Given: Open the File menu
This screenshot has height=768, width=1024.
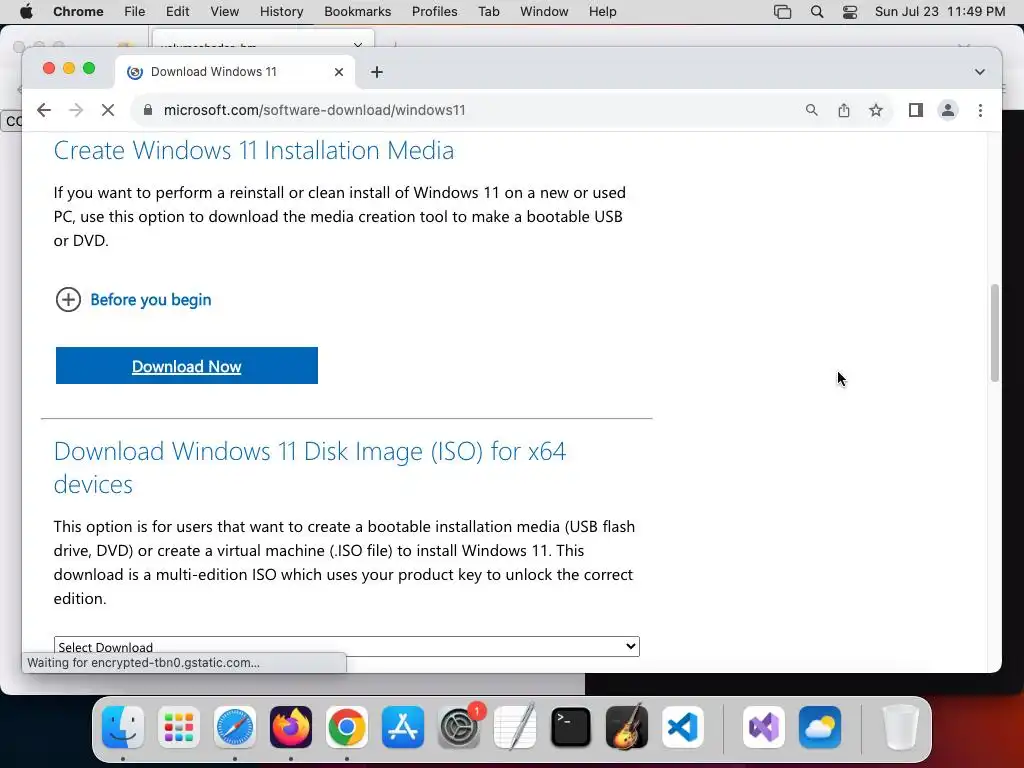Looking at the screenshot, I should click(x=135, y=12).
